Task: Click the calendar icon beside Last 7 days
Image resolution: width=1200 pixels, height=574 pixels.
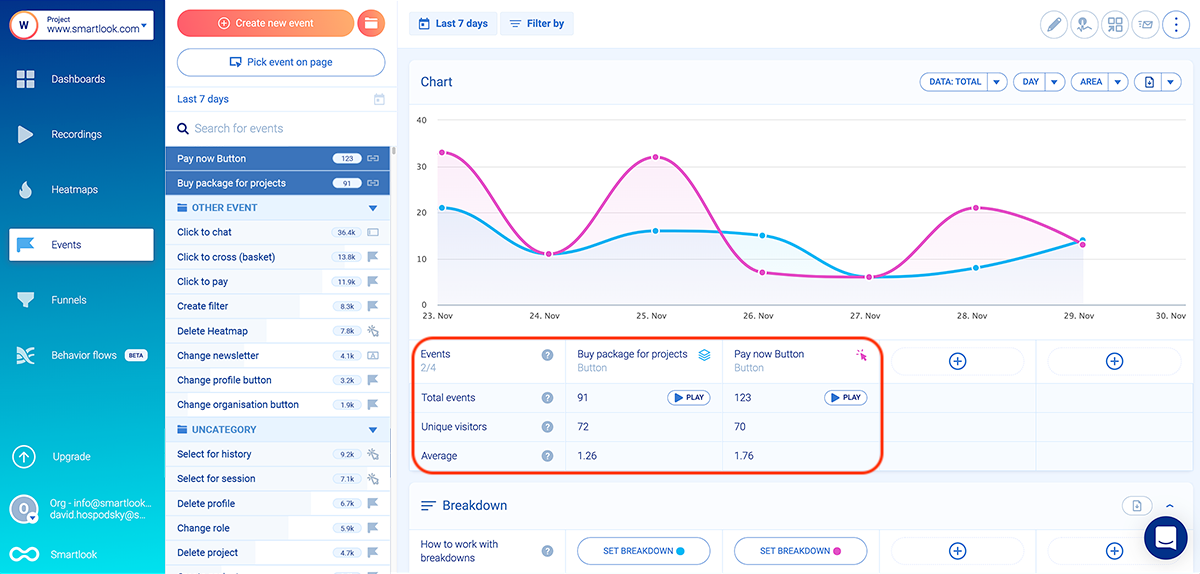Action: 379,99
